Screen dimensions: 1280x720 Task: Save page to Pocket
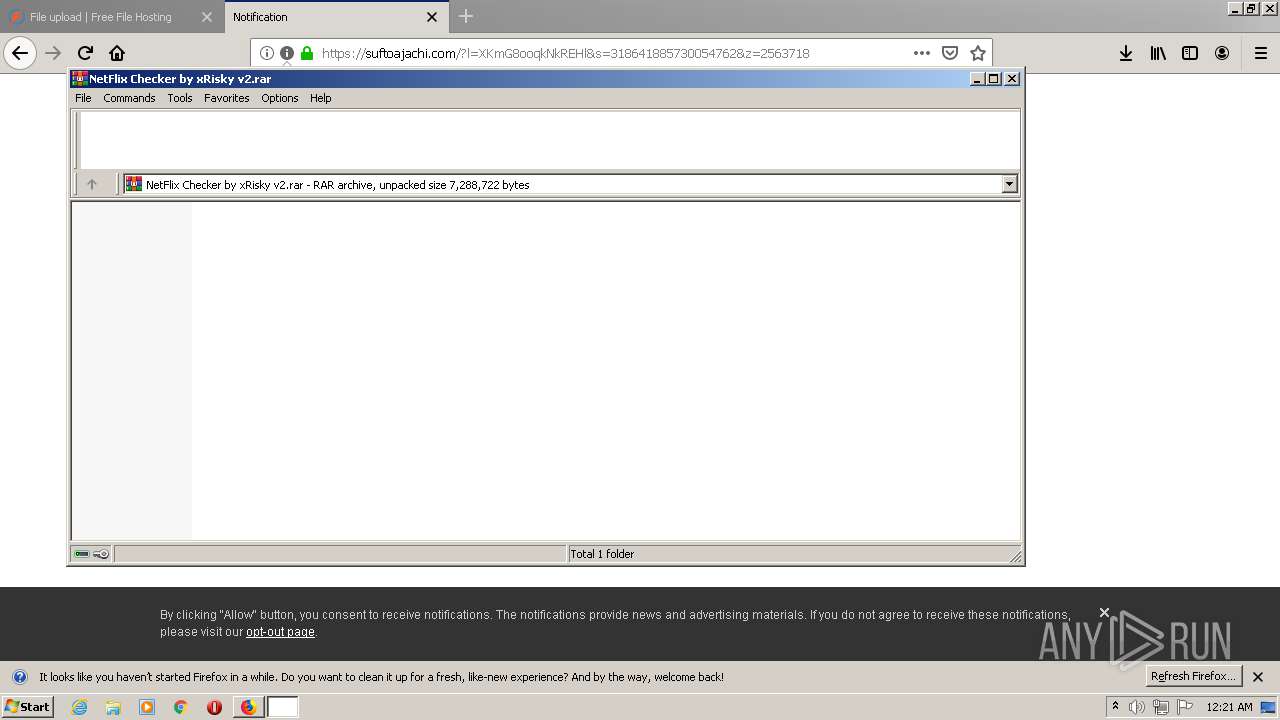point(950,53)
